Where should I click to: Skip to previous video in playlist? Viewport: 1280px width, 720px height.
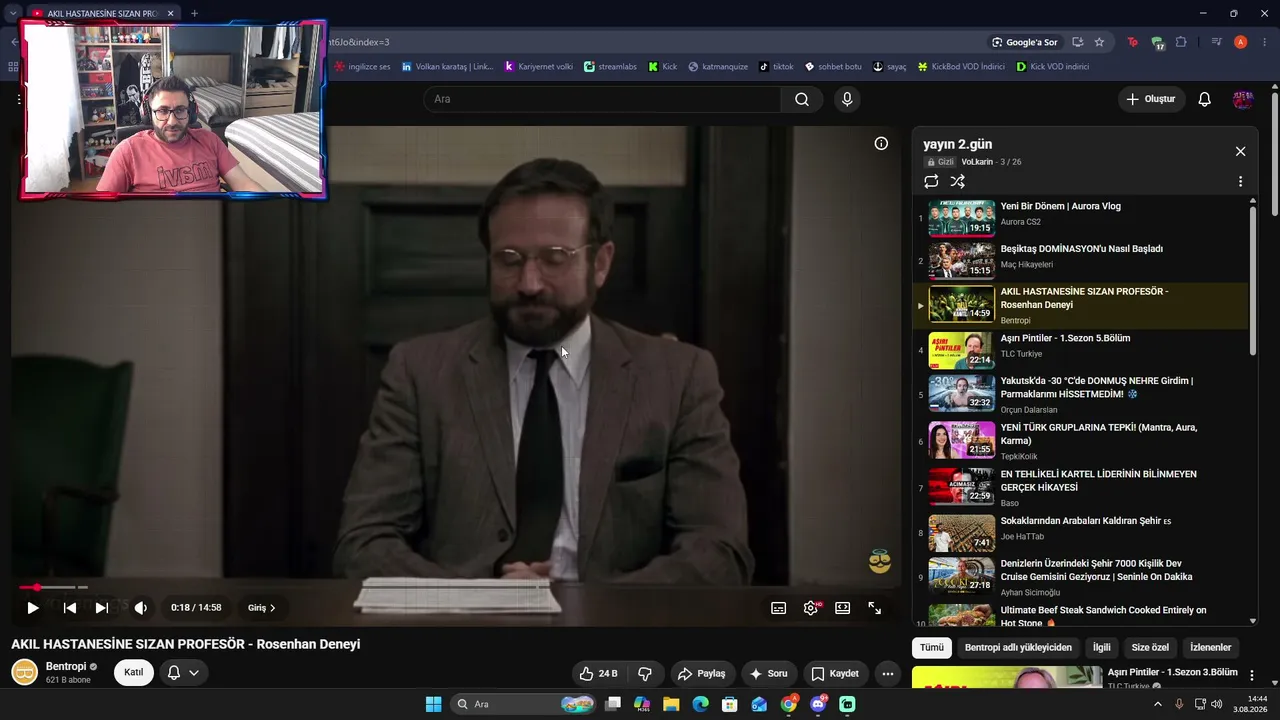point(70,607)
